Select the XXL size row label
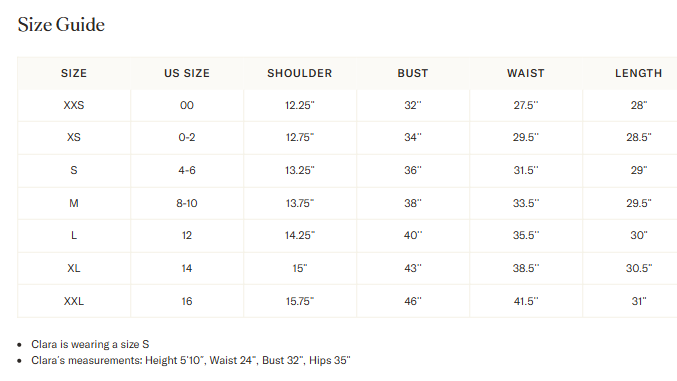Viewport: 677px width, 381px height. click(x=74, y=301)
